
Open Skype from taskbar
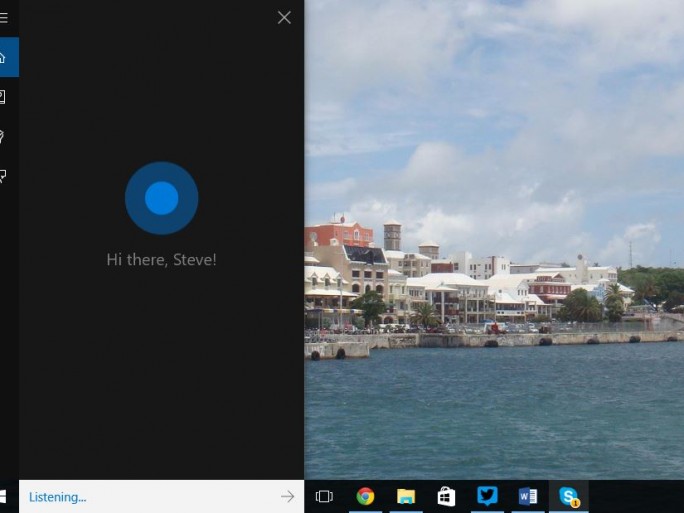pos(569,496)
